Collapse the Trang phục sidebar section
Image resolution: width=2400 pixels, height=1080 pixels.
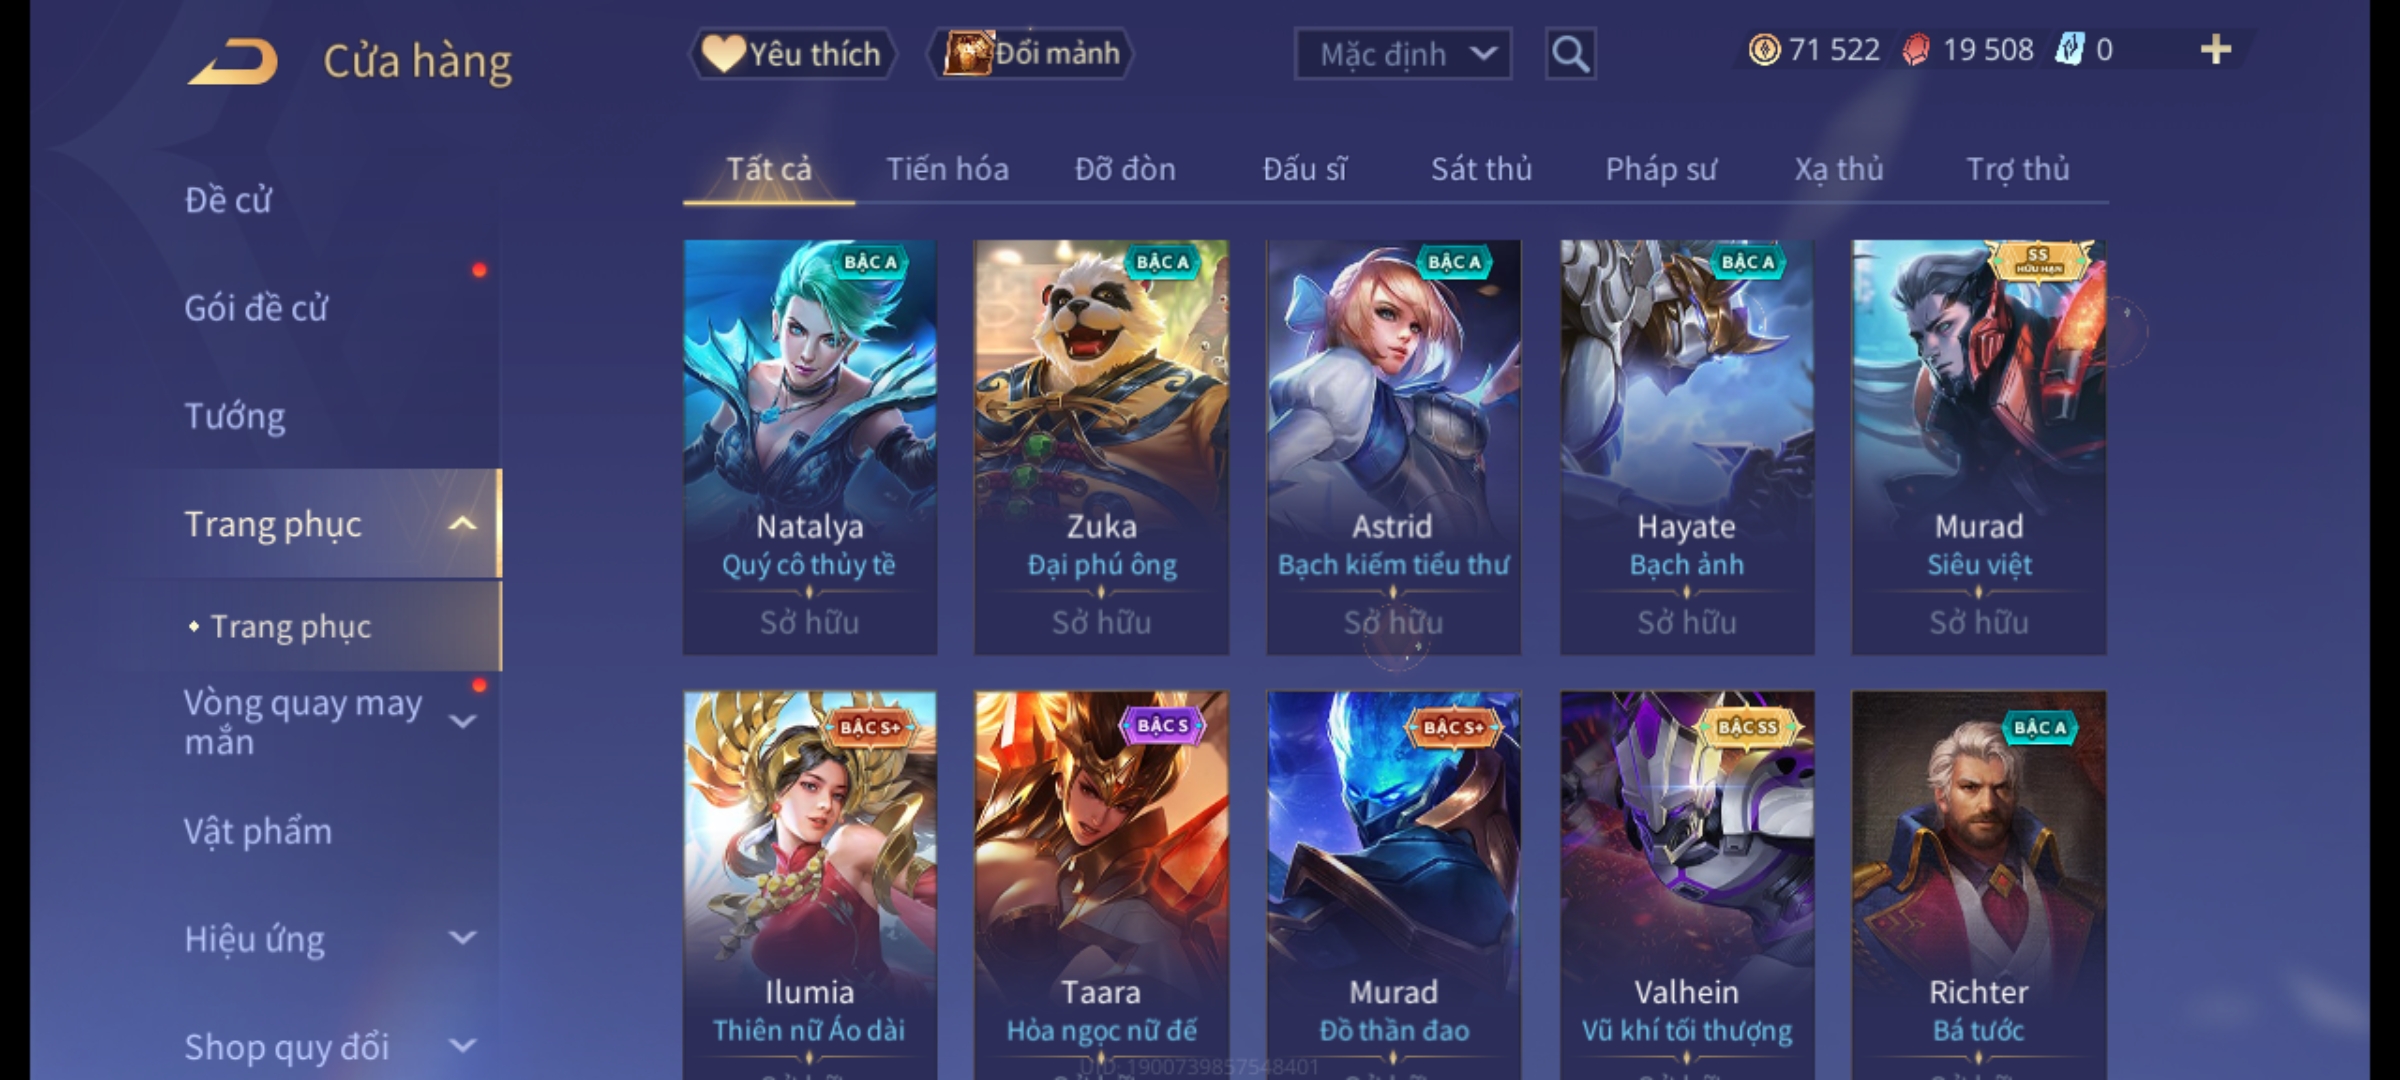pos(462,524)
